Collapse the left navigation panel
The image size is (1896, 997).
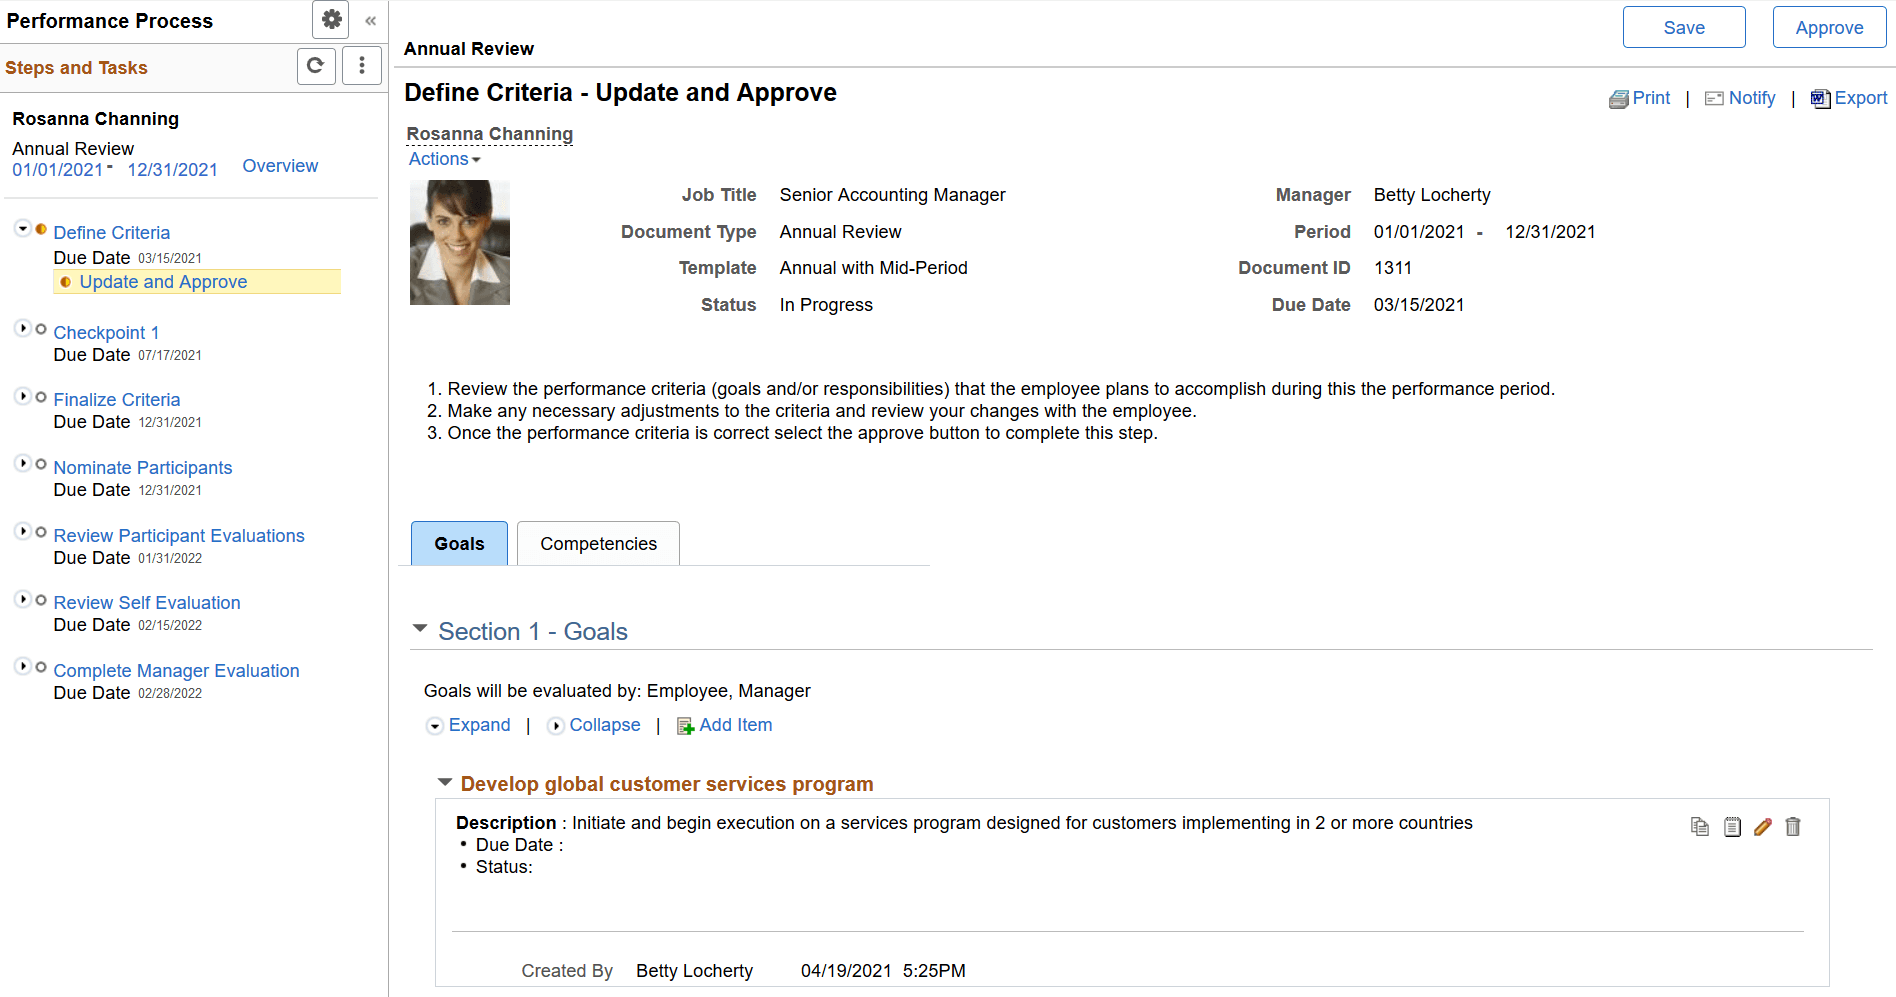click(x=370, y=20)
